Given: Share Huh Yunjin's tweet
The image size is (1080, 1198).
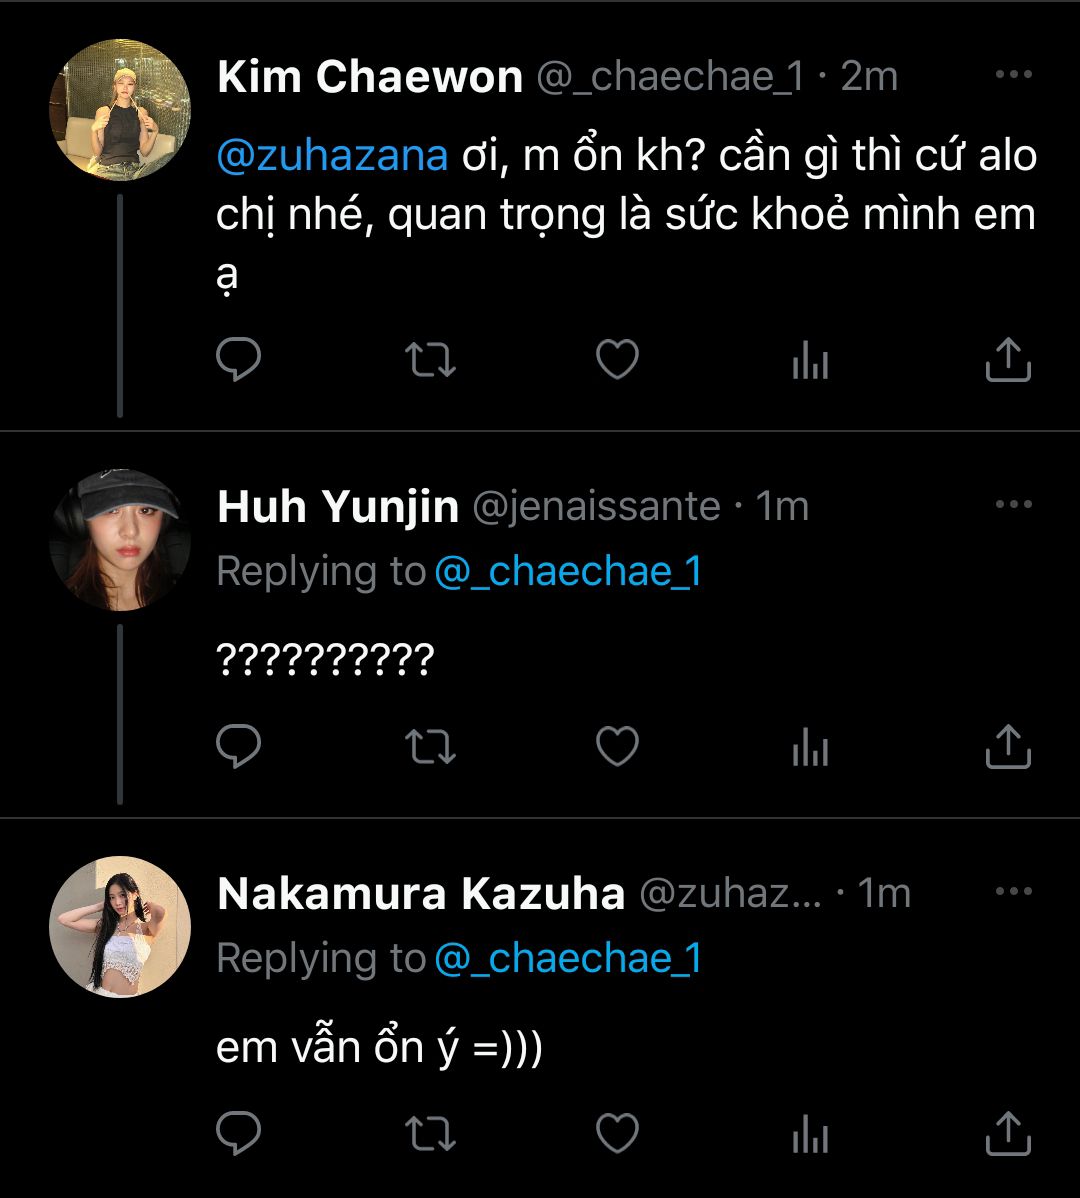Looking at the screenshot, I should tap(1007, 746).
